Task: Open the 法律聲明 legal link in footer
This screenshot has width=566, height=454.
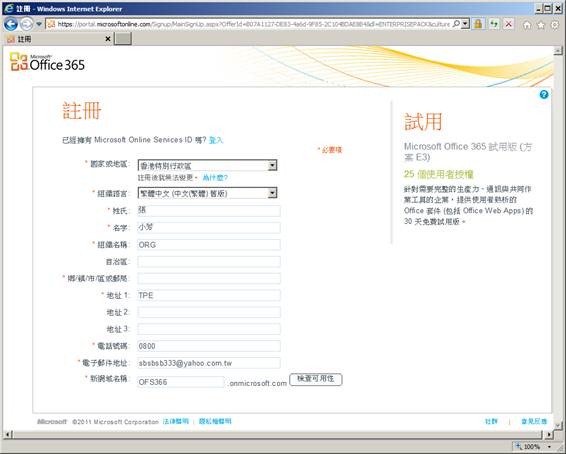Action: pyautogui.click(x=176, y=421)
